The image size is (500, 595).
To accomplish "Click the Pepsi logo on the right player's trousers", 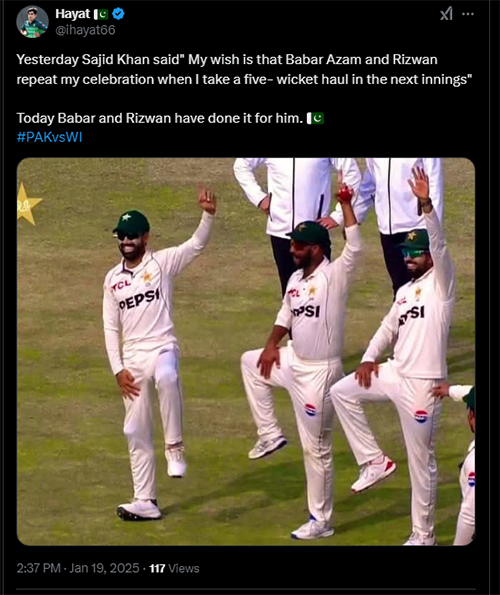I will pos(421,416).
